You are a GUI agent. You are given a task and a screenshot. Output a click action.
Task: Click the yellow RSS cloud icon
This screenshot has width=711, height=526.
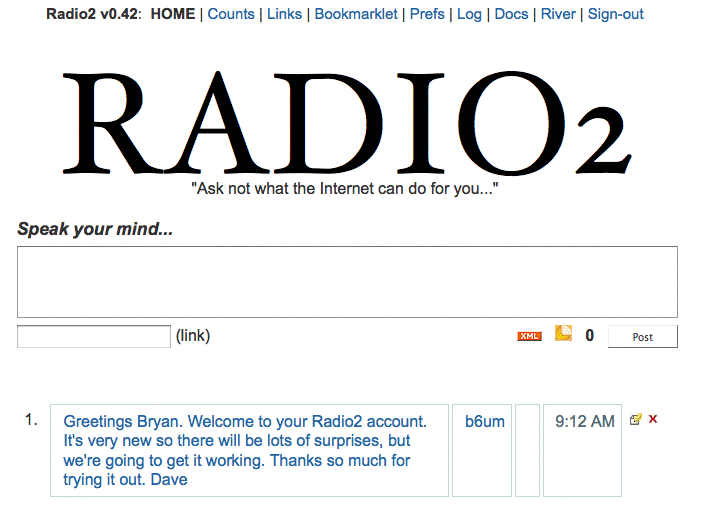[x=563, y=333]
